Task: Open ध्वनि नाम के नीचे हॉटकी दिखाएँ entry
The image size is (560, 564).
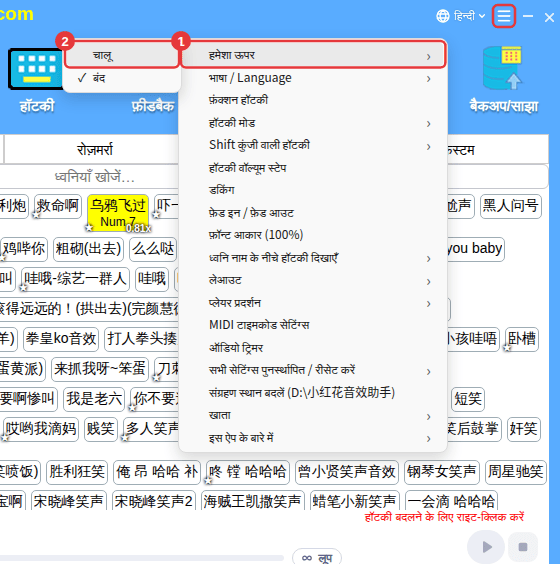Action: (x=313, y=258)
